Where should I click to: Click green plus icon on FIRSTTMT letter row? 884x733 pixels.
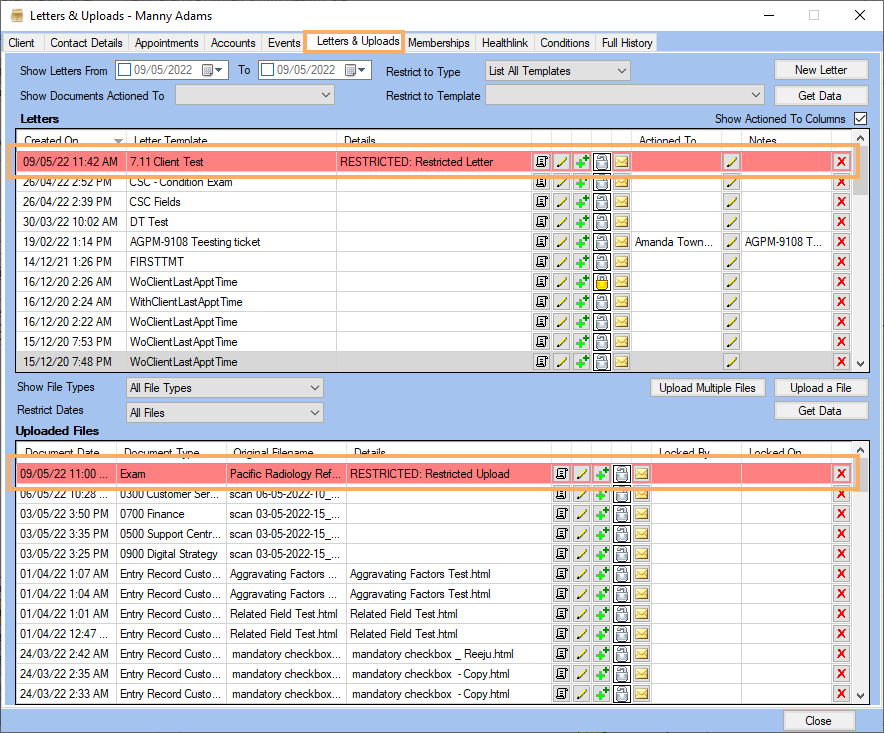coord(582,262)
